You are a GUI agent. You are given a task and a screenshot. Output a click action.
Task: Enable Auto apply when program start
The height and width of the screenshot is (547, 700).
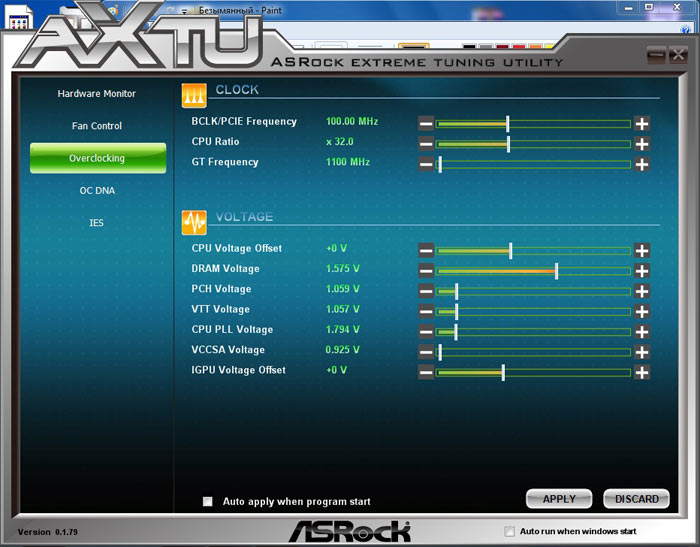(208, 502)
